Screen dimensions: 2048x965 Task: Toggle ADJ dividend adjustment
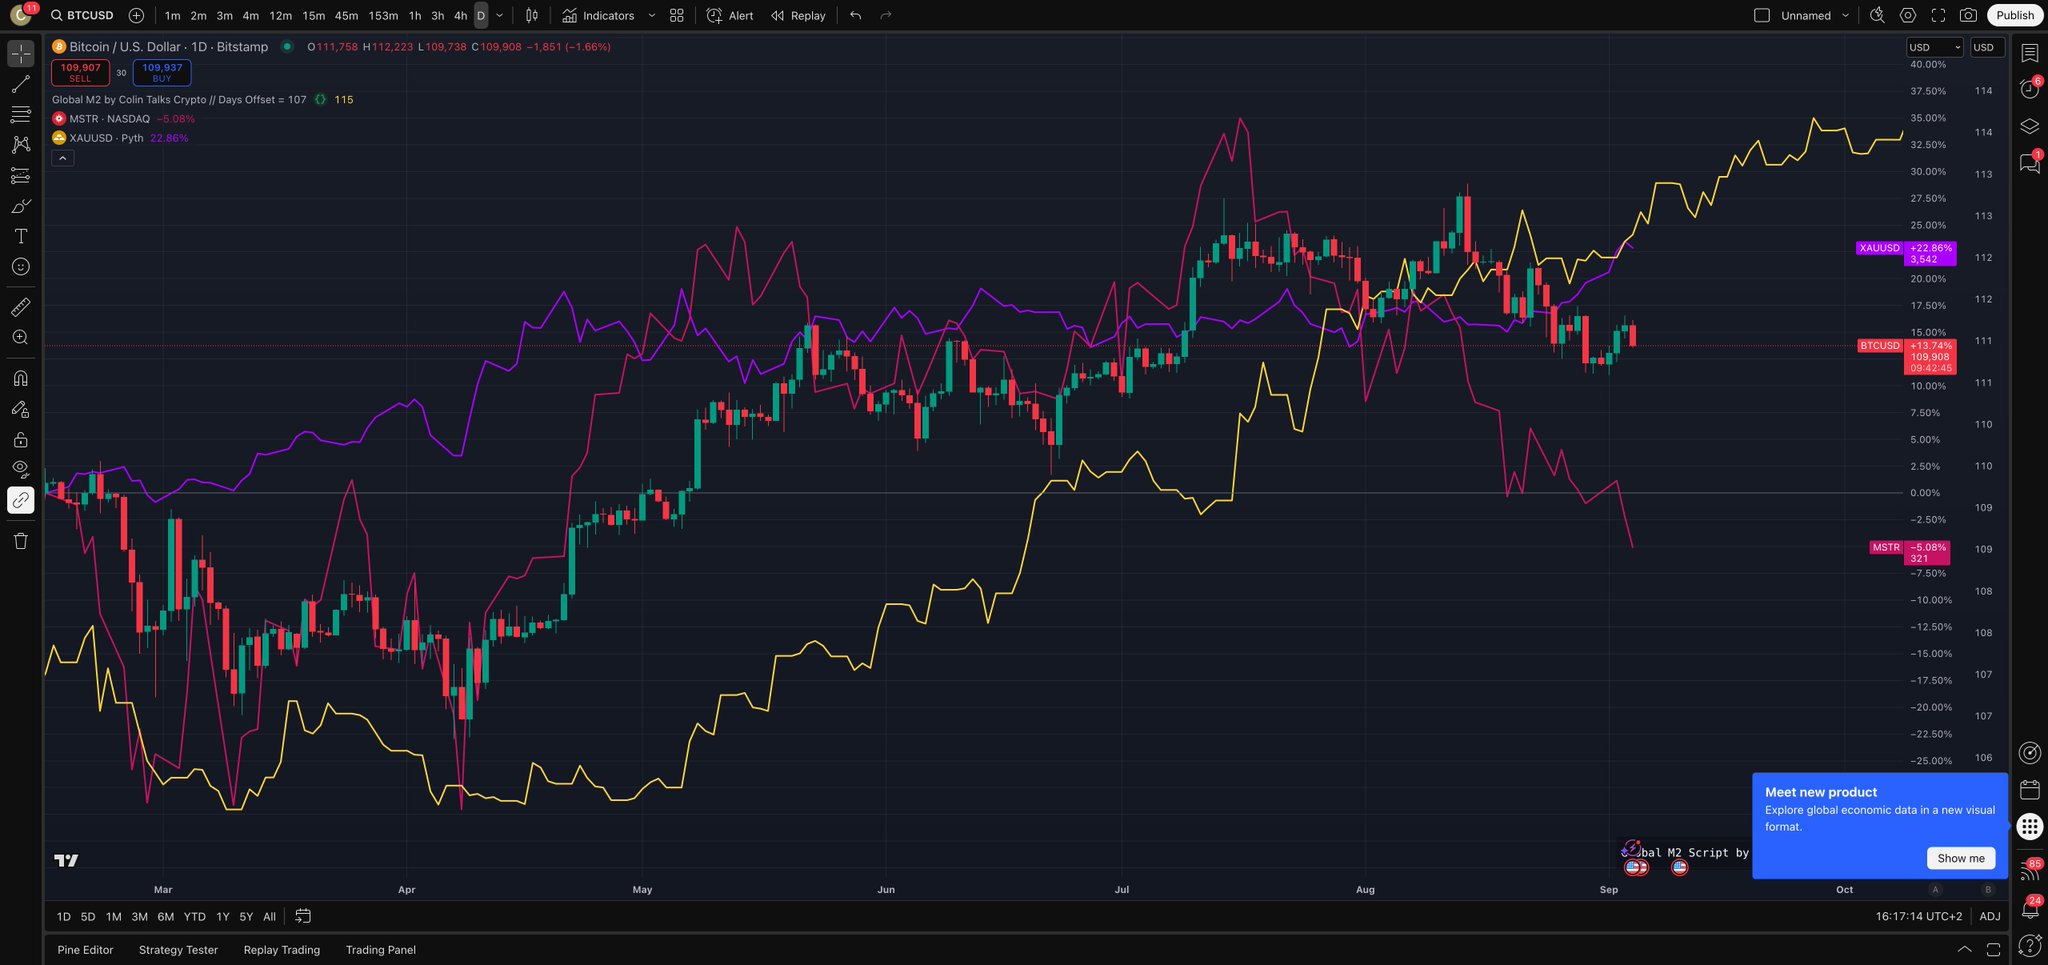1990,916
